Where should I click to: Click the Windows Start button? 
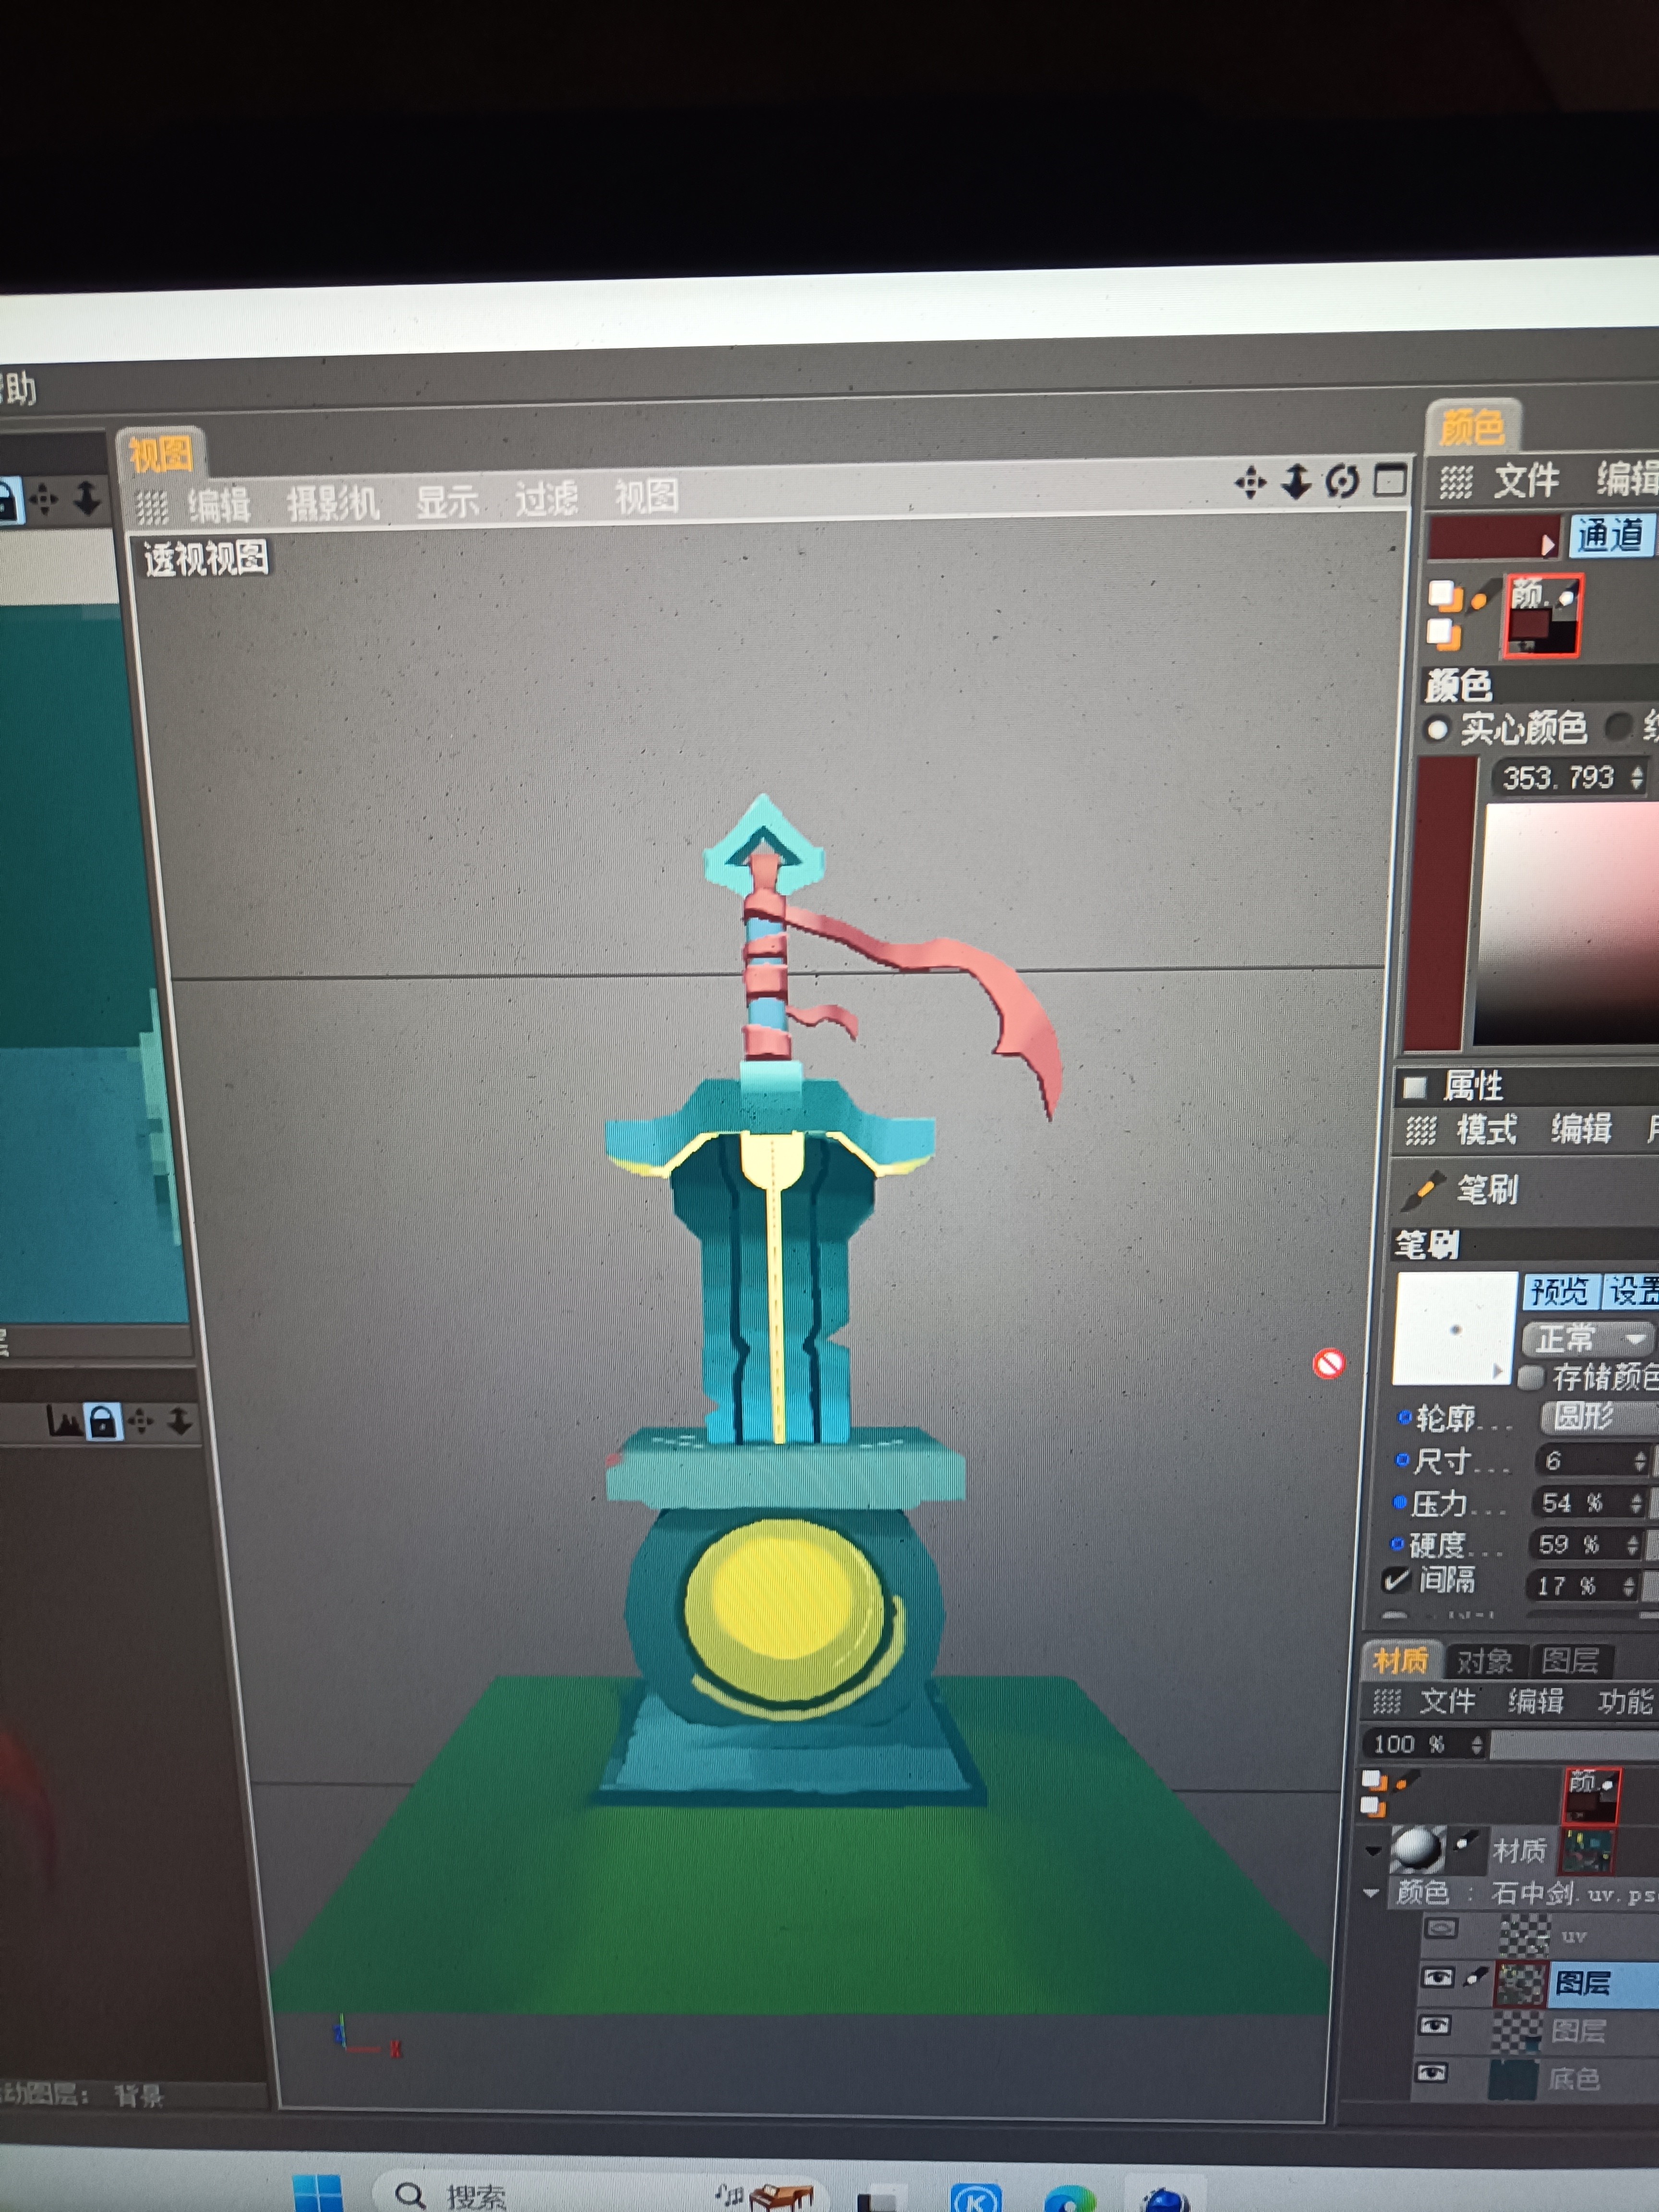click(318, 2194)
